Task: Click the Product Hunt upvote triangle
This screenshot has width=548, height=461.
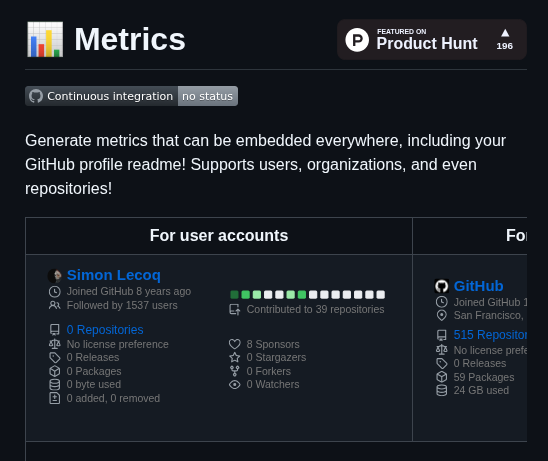Action: 505,33
